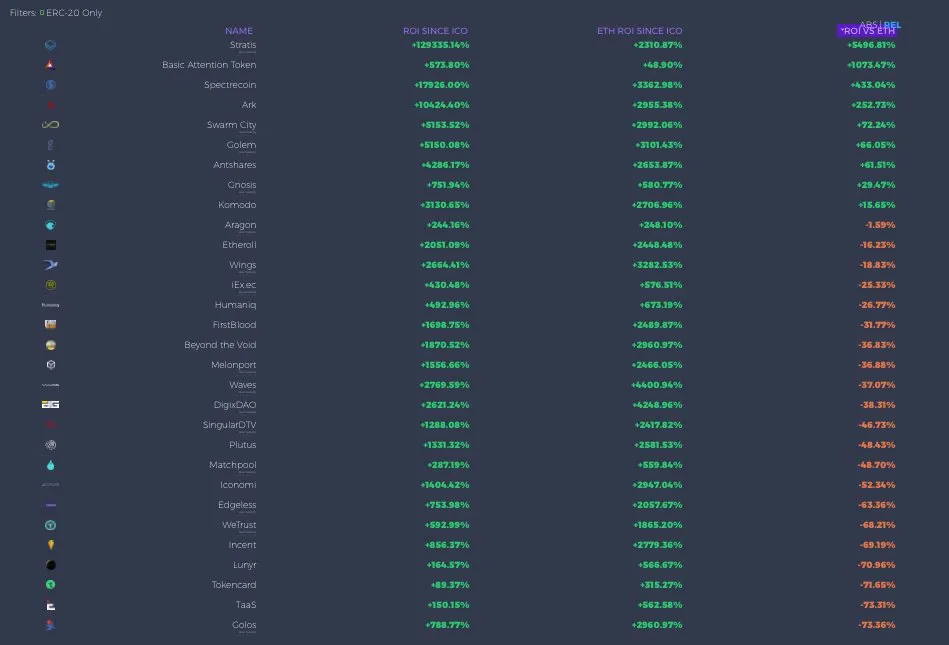Sort the table by NAME column
949x645 pixels.
[239, 31]
